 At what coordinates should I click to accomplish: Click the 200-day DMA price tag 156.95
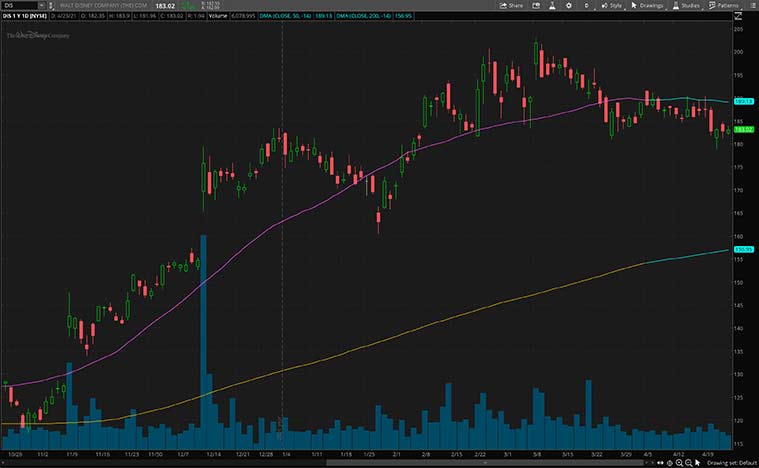743,250
